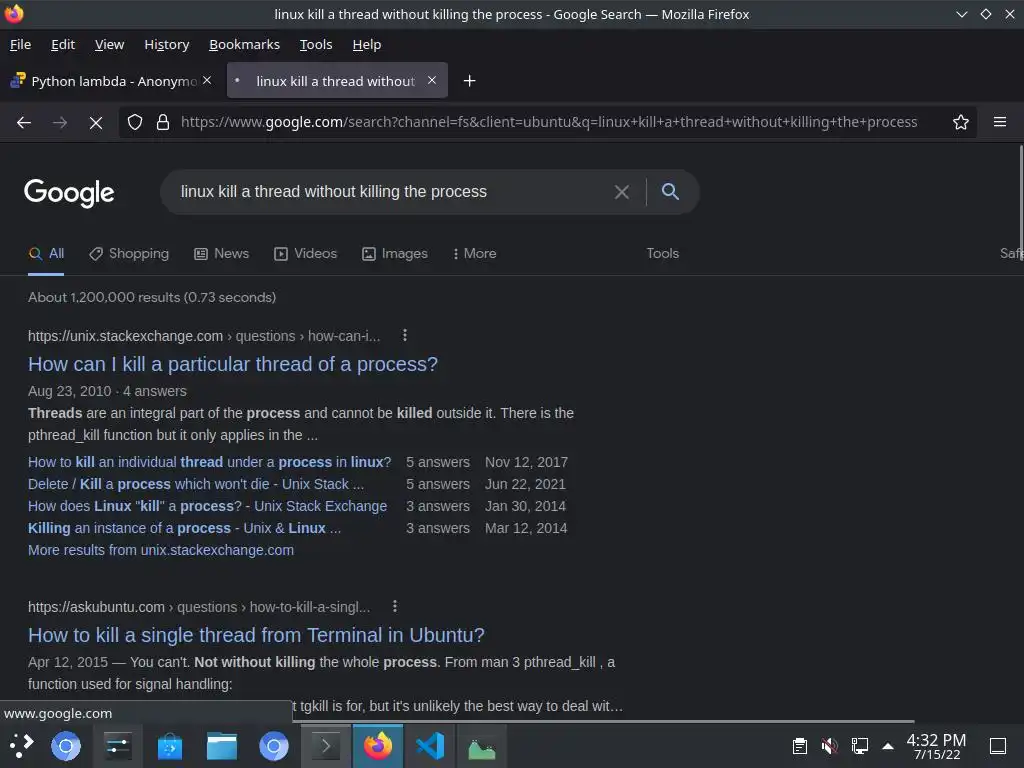Expand the More search filters dropdown

coord(474,253)
